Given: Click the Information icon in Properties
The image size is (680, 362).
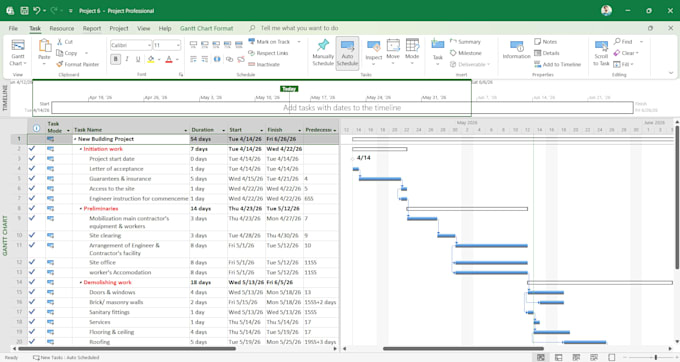Looking at the screenshot, I should (516, 46).
